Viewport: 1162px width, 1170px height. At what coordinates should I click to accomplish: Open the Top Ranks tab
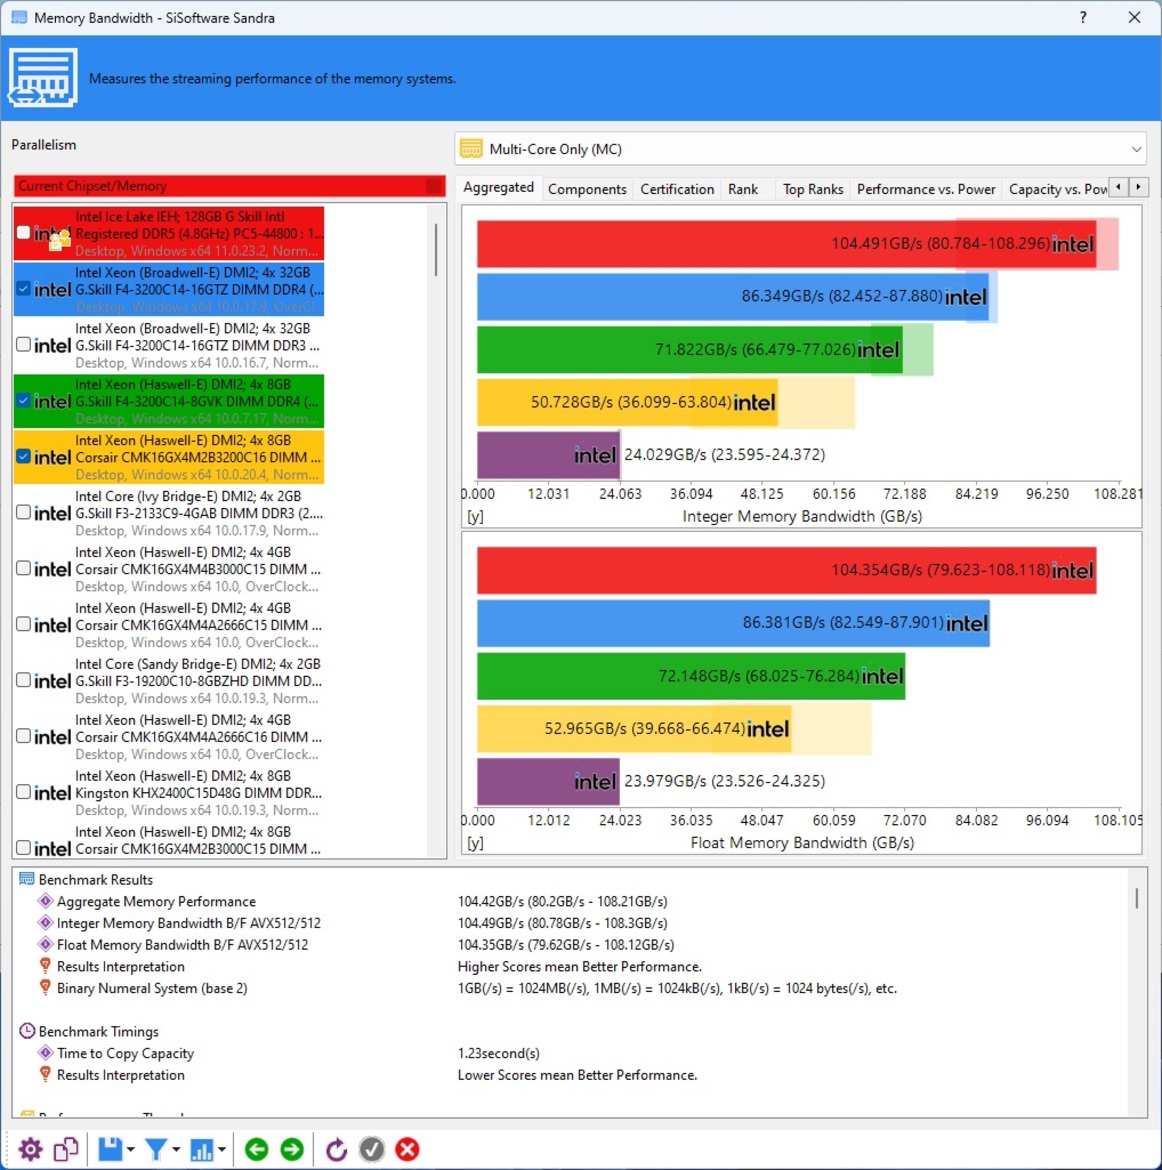[x=813, y=189]
